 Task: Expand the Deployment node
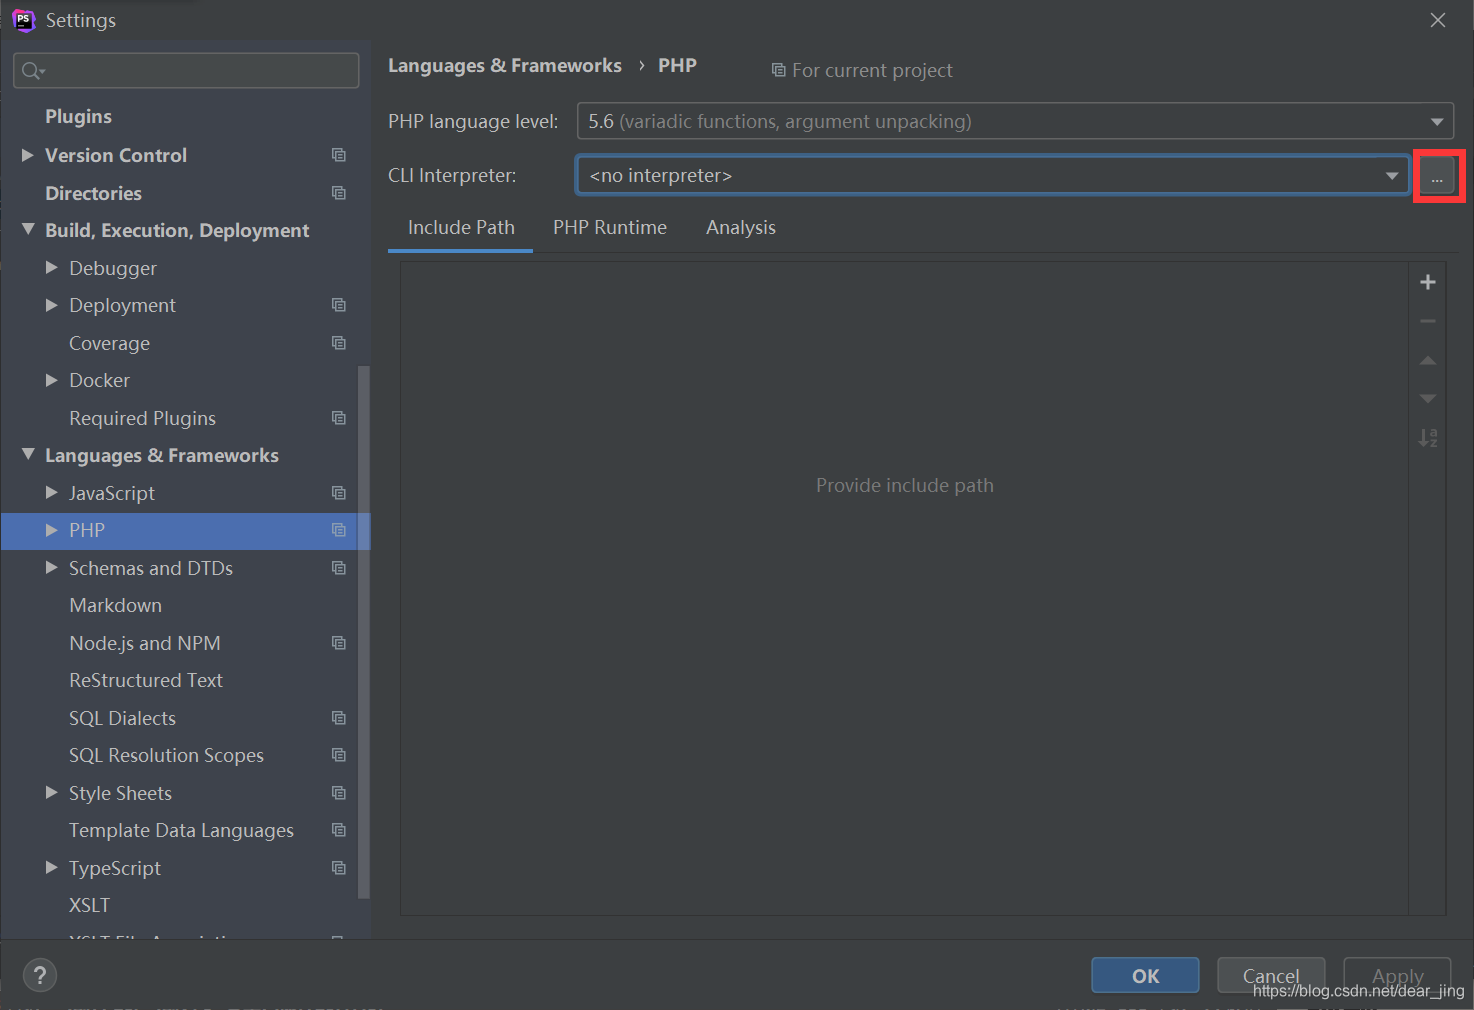click(52, 305)
